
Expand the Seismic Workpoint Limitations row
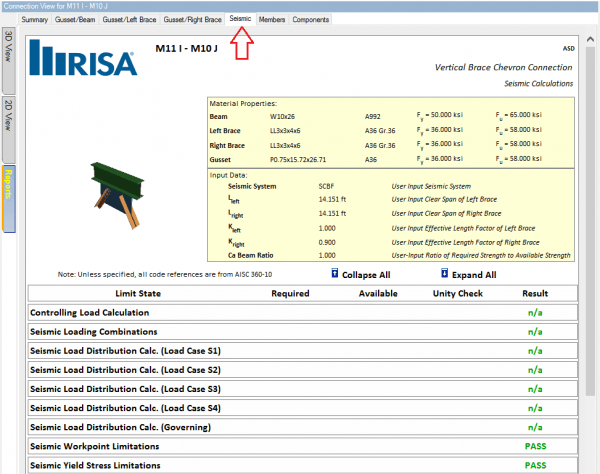pyautogui.click(x=96, y=446)
